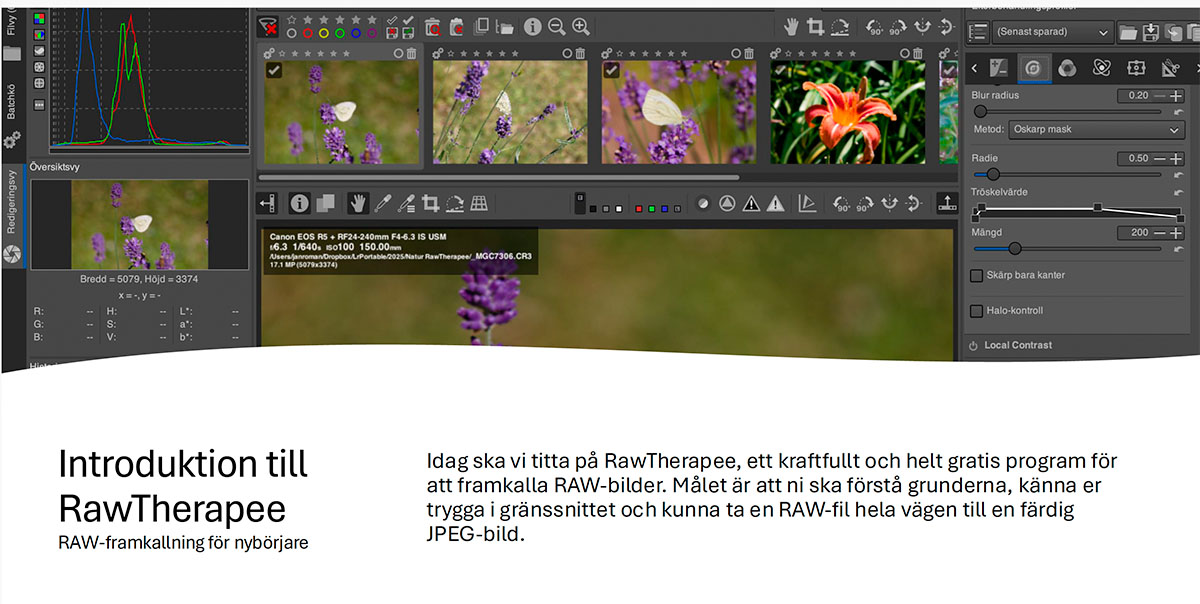Enable the Halo-kontroll checkbox
The image size is (1200, 604).
pyautogui.click(x=977, y=311)
